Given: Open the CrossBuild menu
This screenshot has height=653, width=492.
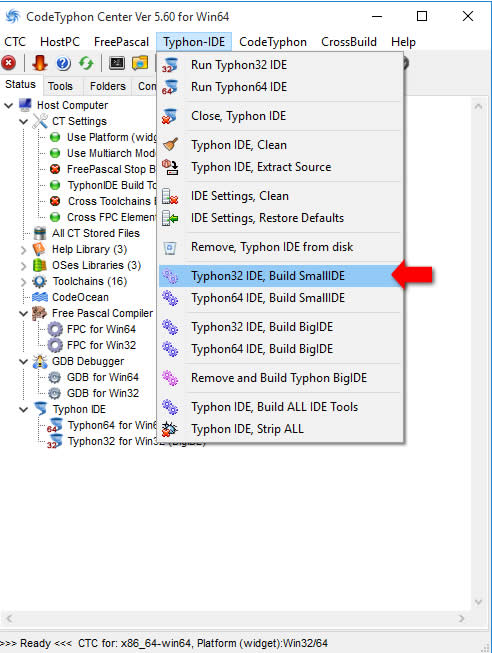Looking at the screenshot, I should tap(349, 42).
